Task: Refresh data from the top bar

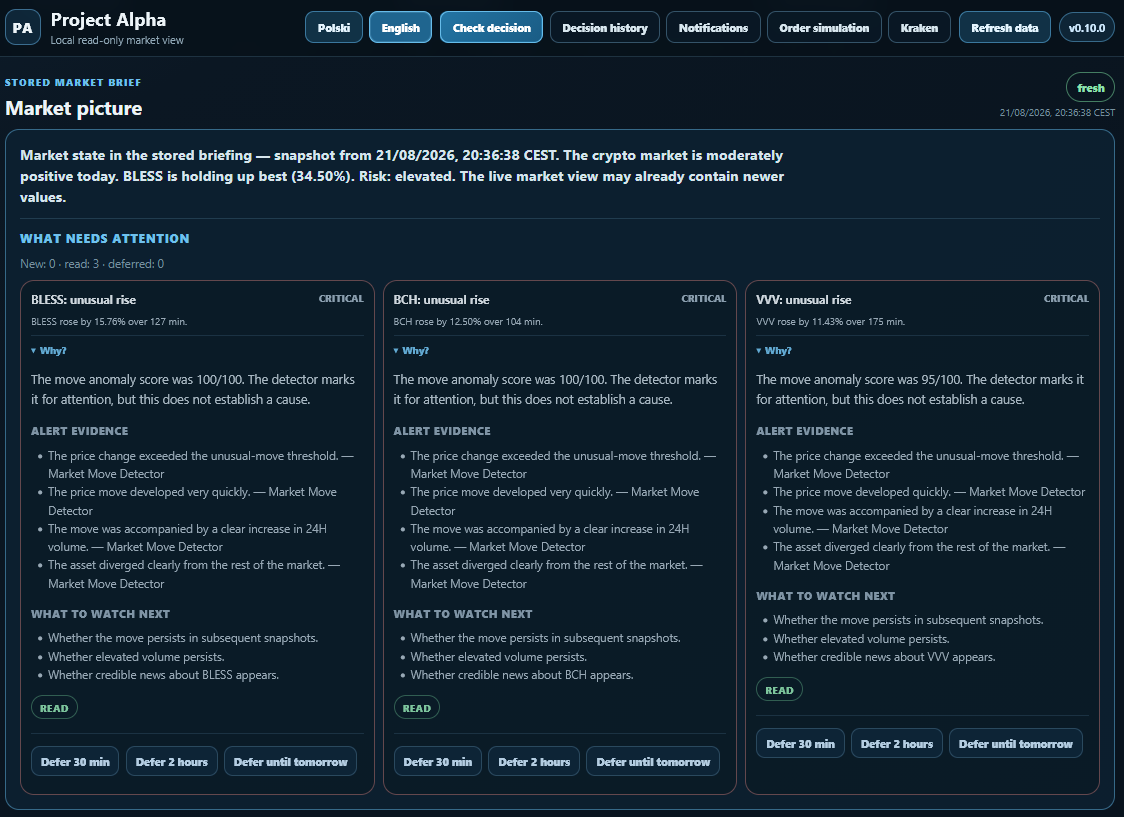Action: (x=1005, y=28)
